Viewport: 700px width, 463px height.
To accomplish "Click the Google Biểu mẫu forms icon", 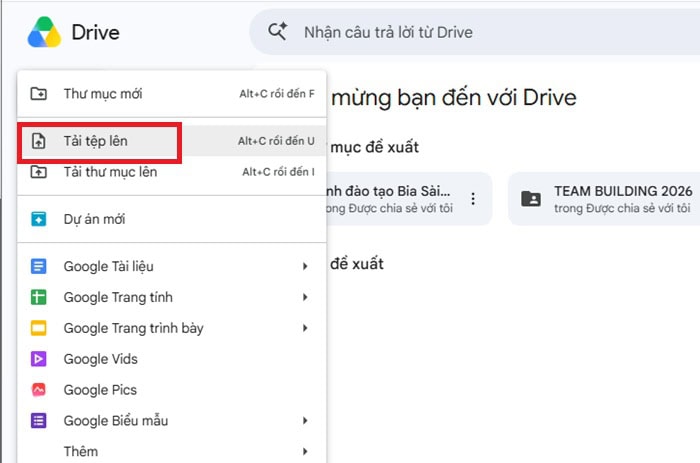I will (38, 421).
